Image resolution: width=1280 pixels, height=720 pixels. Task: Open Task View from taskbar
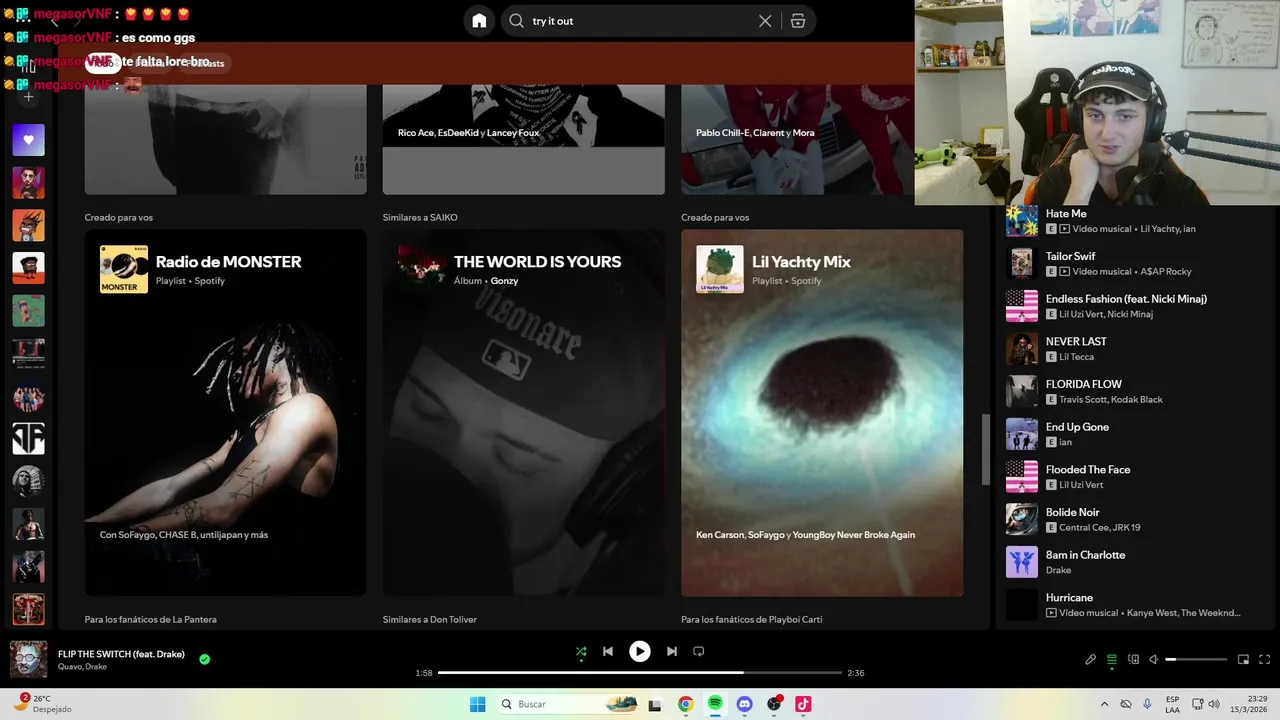point(655,704)
